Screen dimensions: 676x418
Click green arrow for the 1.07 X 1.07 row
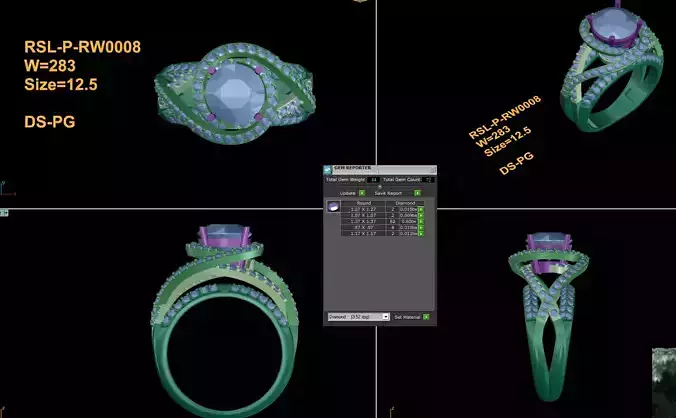pyautogui.click(x=421, y=215)
